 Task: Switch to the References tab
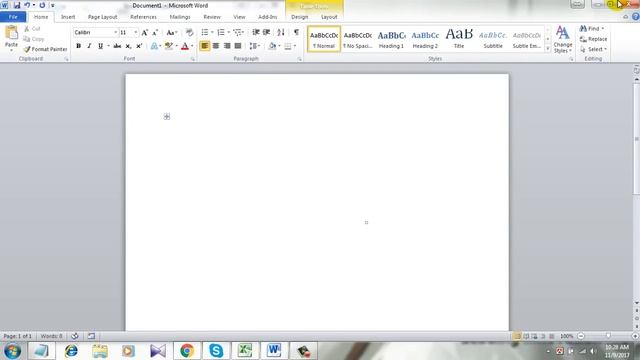point(143,17)
